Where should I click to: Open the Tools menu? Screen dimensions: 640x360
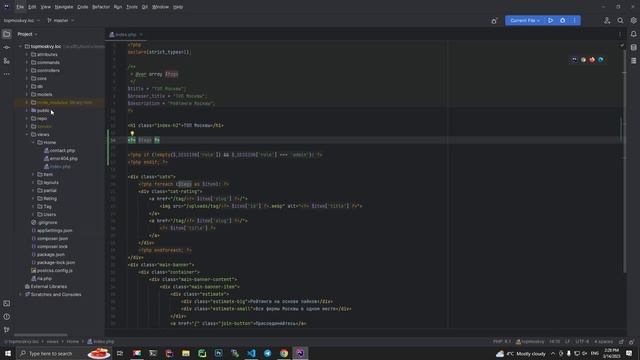pos(132,7)
